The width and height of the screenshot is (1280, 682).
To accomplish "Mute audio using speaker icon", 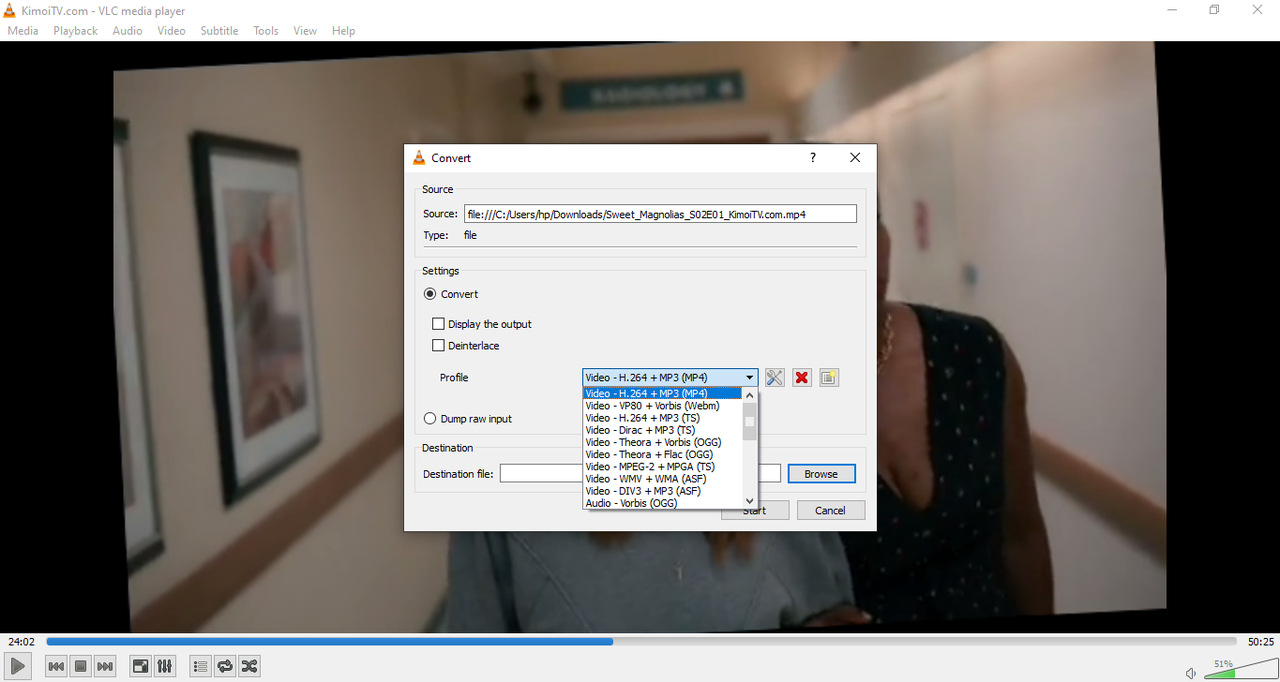I will click(x=1190, y=673).
